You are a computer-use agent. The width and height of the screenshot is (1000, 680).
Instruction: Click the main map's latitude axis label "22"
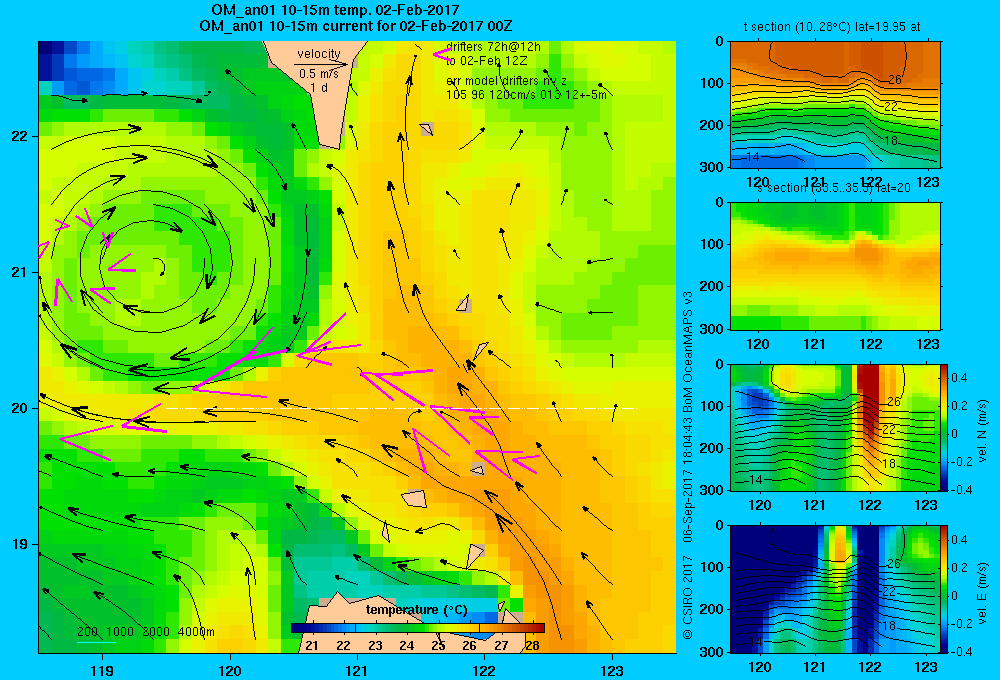click(20, 137)
